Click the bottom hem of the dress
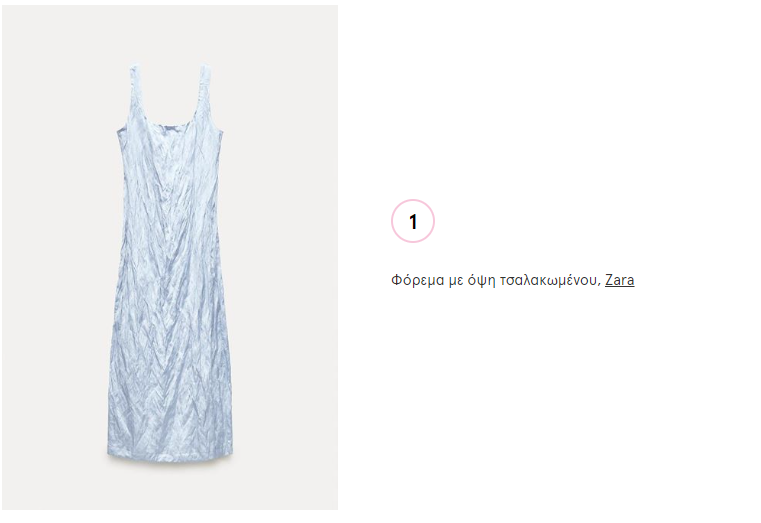 pos(170,454)
